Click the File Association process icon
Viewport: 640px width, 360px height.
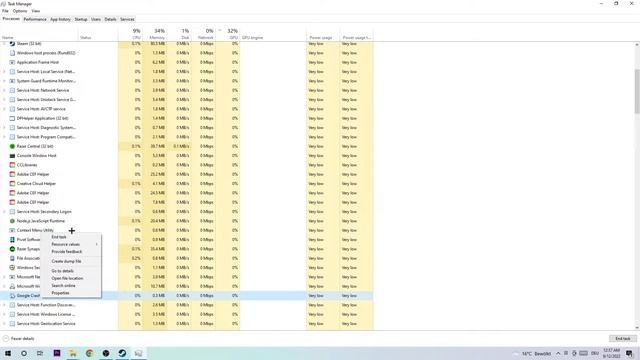(12, 258)
